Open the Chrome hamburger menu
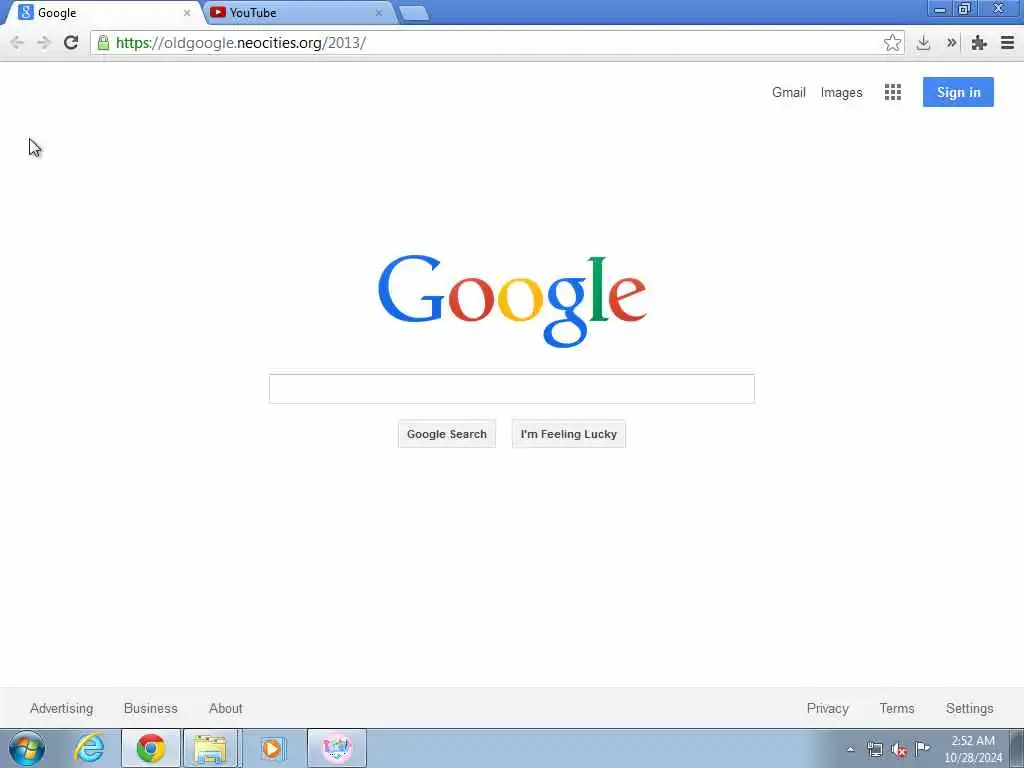 pyautogui.click(x=1008, y=43)
